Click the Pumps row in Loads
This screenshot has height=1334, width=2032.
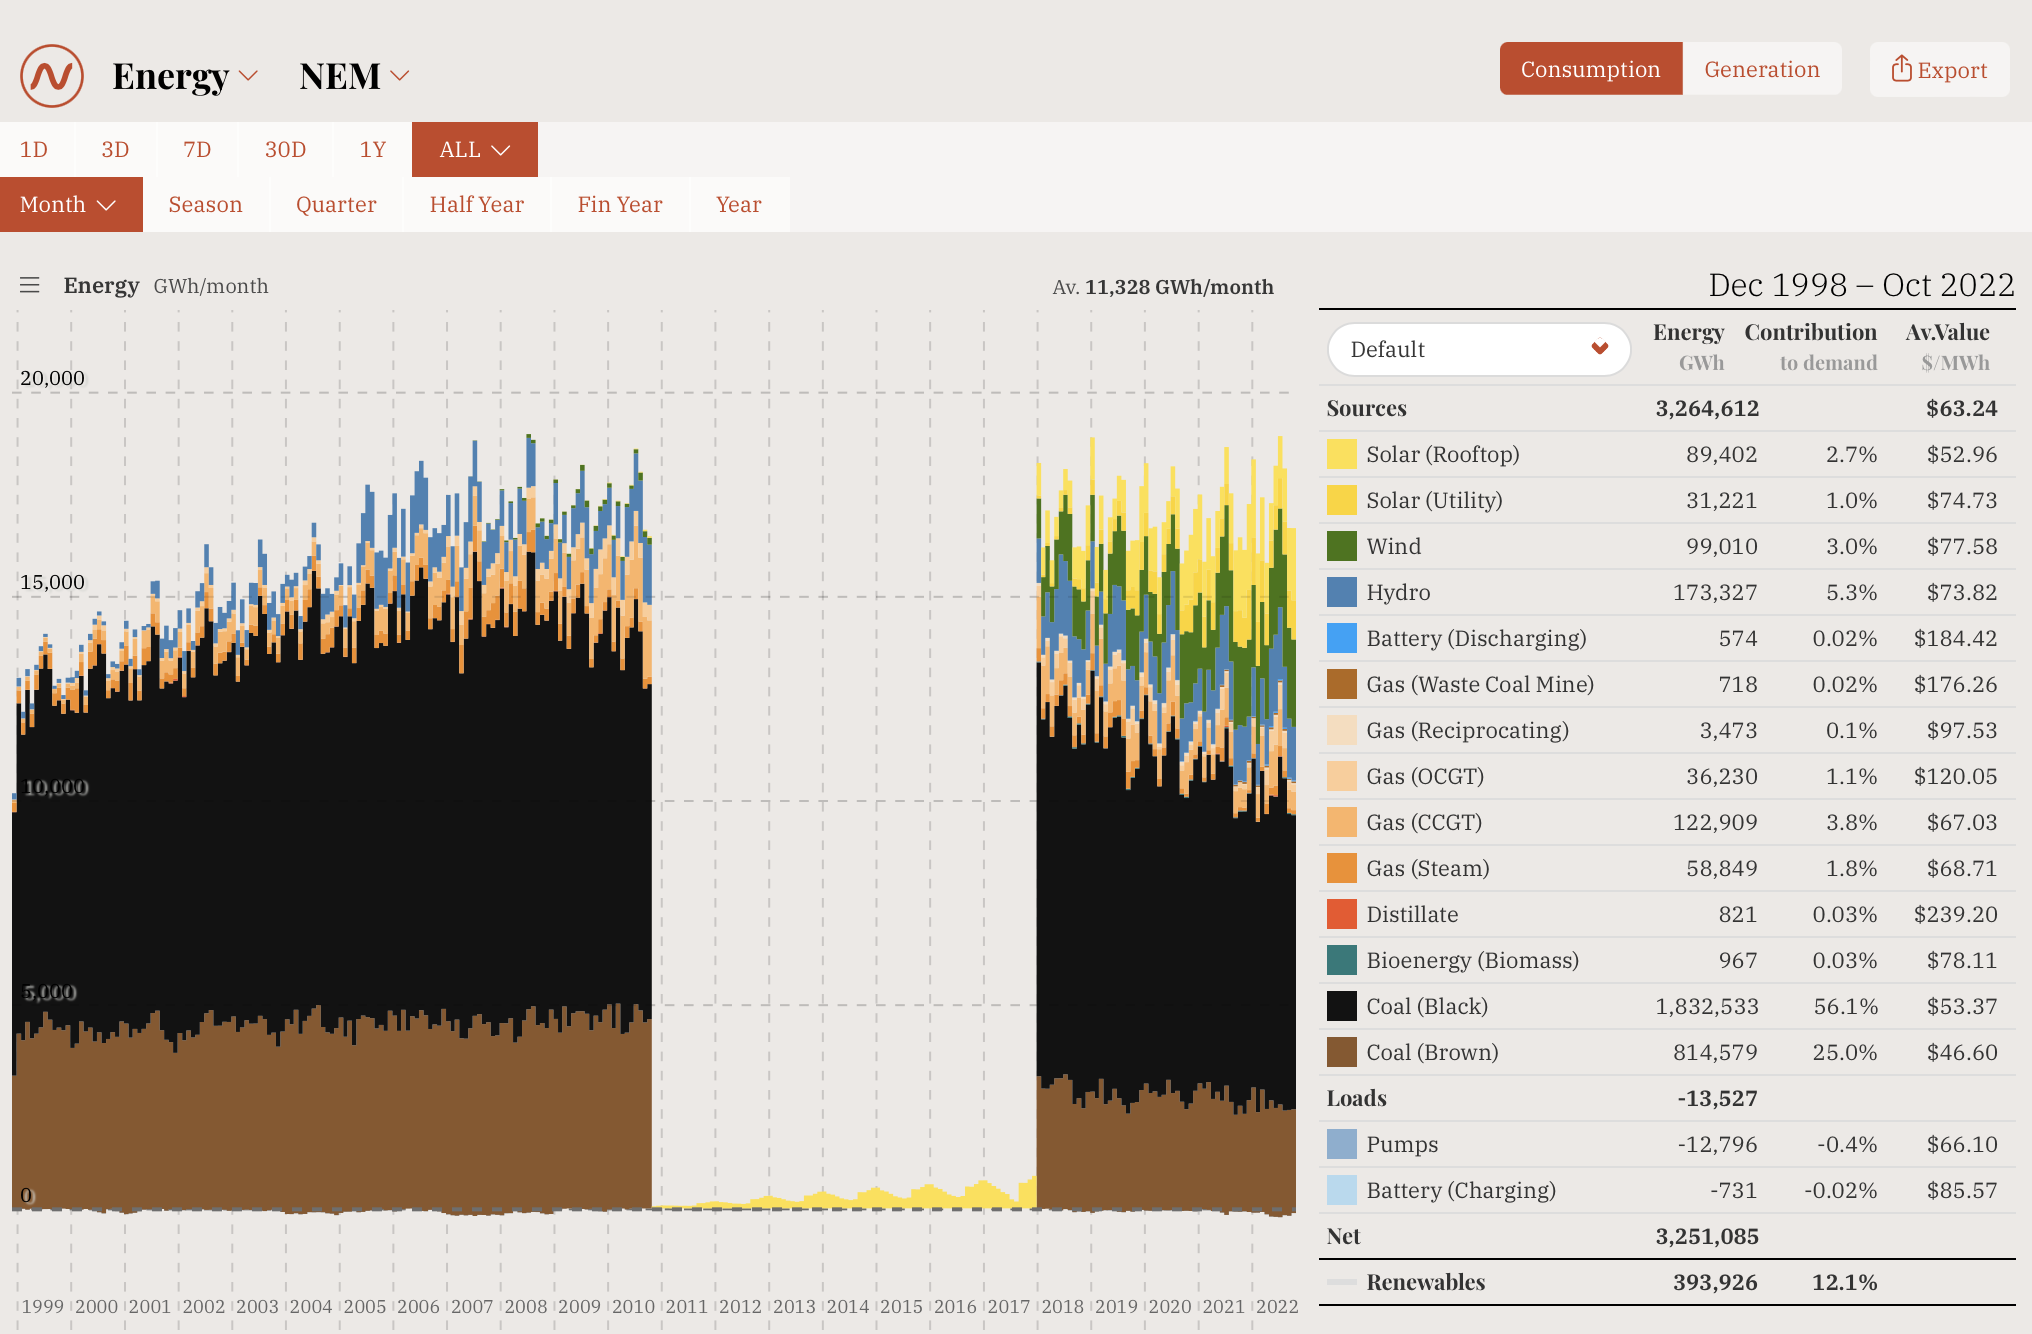[1401, 1144]
